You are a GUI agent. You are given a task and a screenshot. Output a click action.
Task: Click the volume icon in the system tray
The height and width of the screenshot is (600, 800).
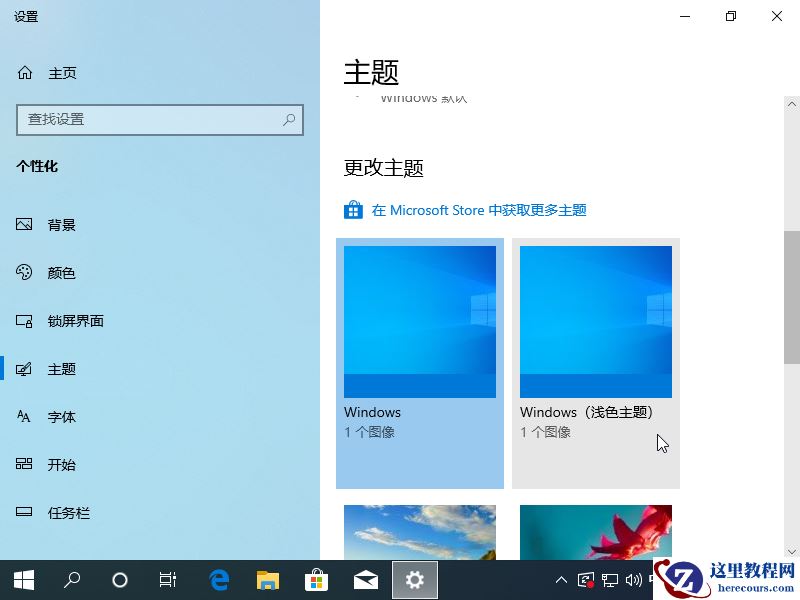click(634, 579)
